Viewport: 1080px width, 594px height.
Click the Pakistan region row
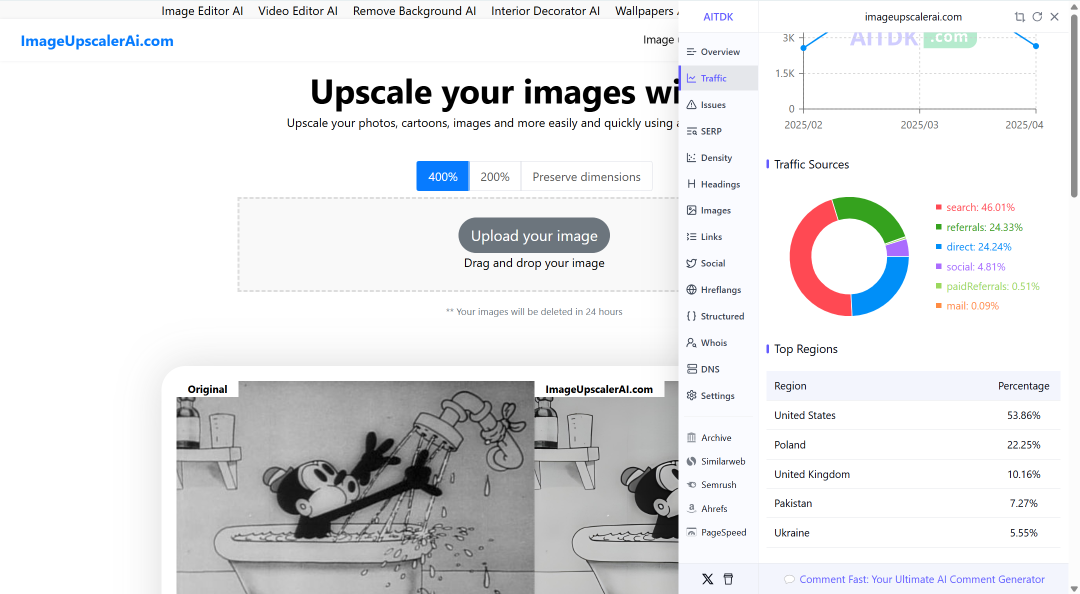(x=913, y=504)
